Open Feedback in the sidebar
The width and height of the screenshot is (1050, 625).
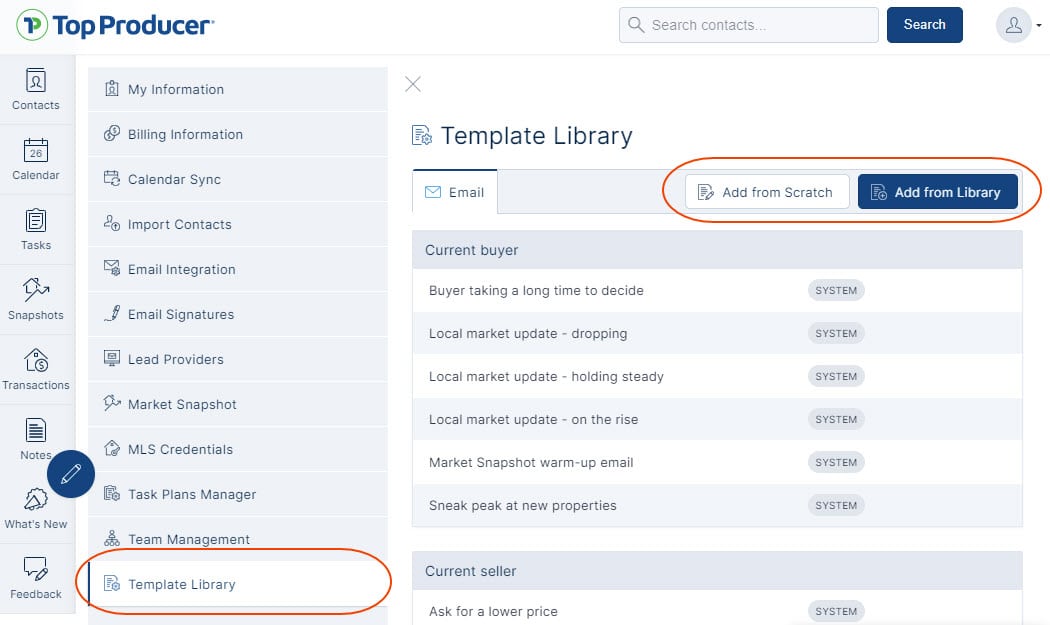[36, 579]
